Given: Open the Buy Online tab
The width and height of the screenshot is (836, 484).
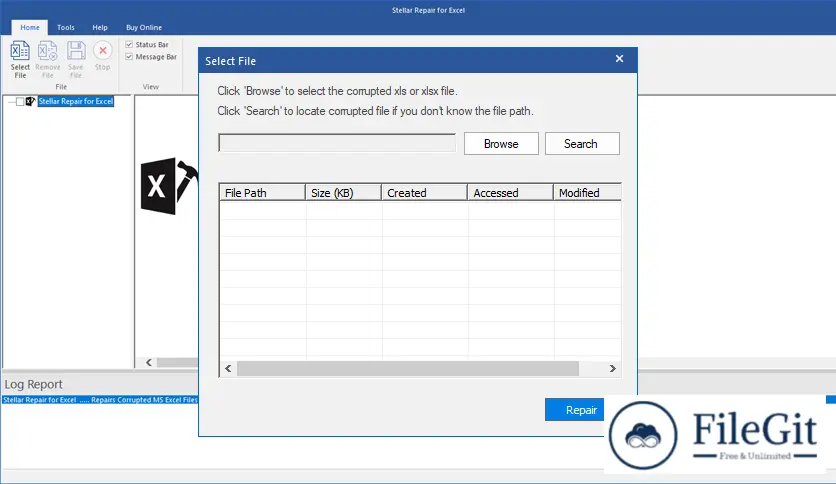Looking at the screenshot, I should click(x=144, y=27).
